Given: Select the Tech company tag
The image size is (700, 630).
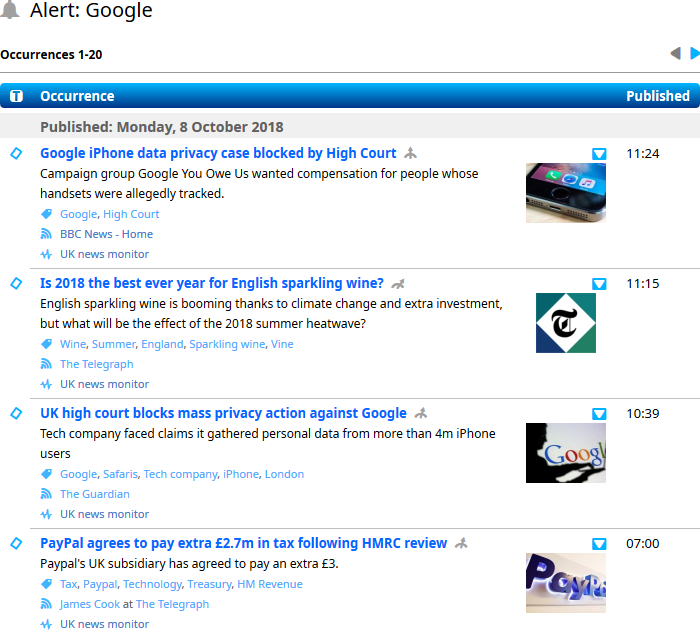Looking at the screenshot, I should pyautogui.click(x=180, y=474).
